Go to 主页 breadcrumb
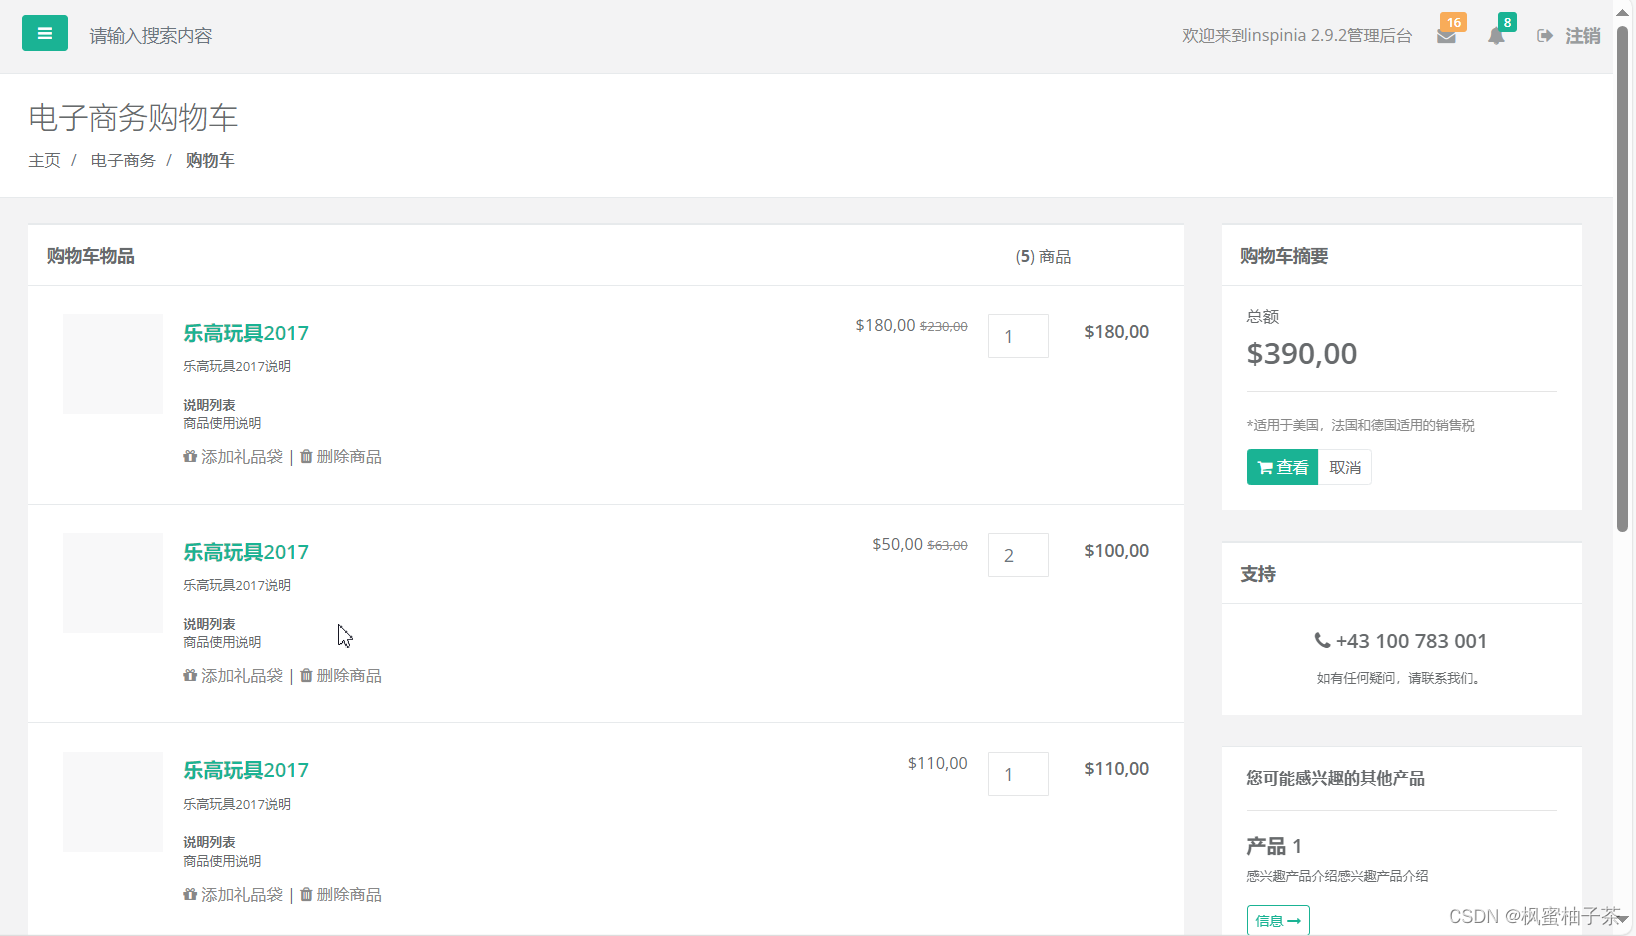1636x936 pixels. click(44, 160)
